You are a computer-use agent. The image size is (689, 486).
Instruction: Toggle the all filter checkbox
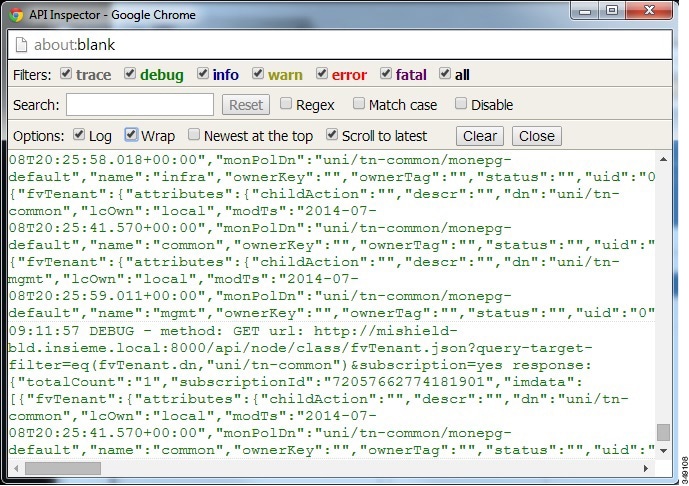445,73
